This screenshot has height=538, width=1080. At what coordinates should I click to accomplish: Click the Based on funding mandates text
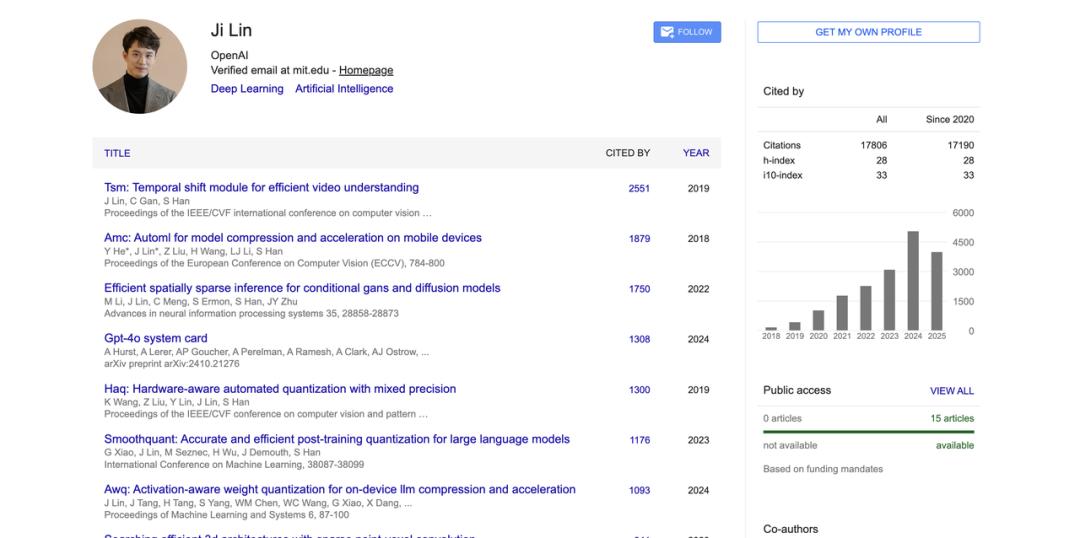pyautogui.click(x=822, y=469)
